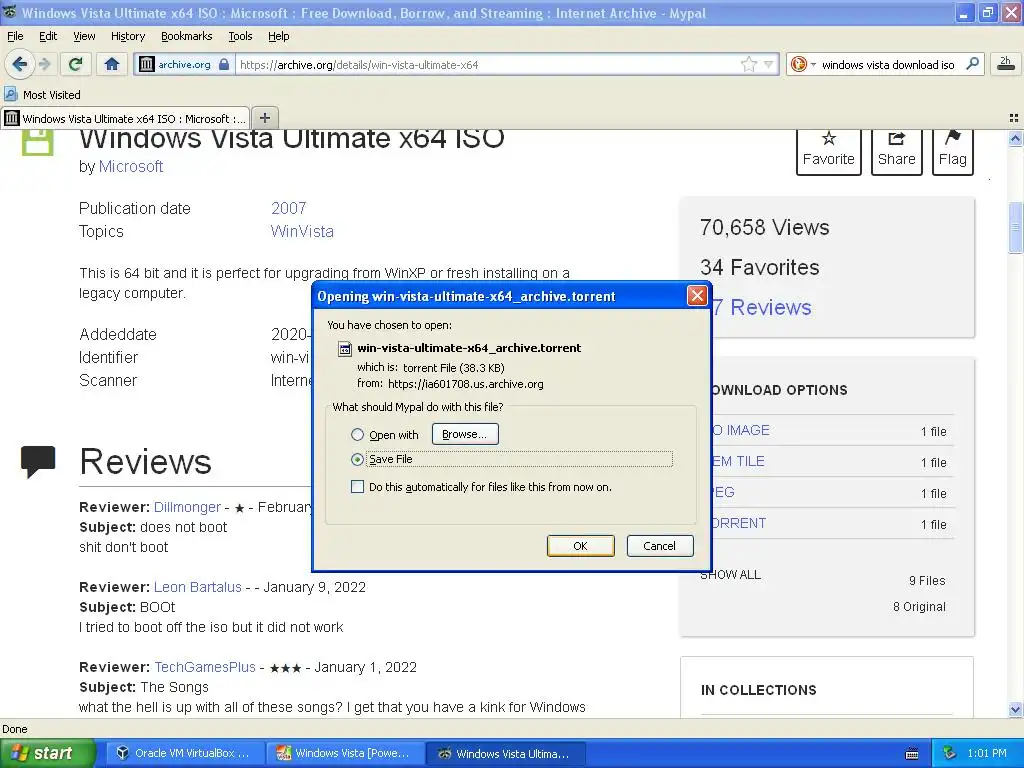The width and height of the screenshot is (1024, 768).
Task: Close the Opening torrent dialog
Action: click(x=697, y=296)
